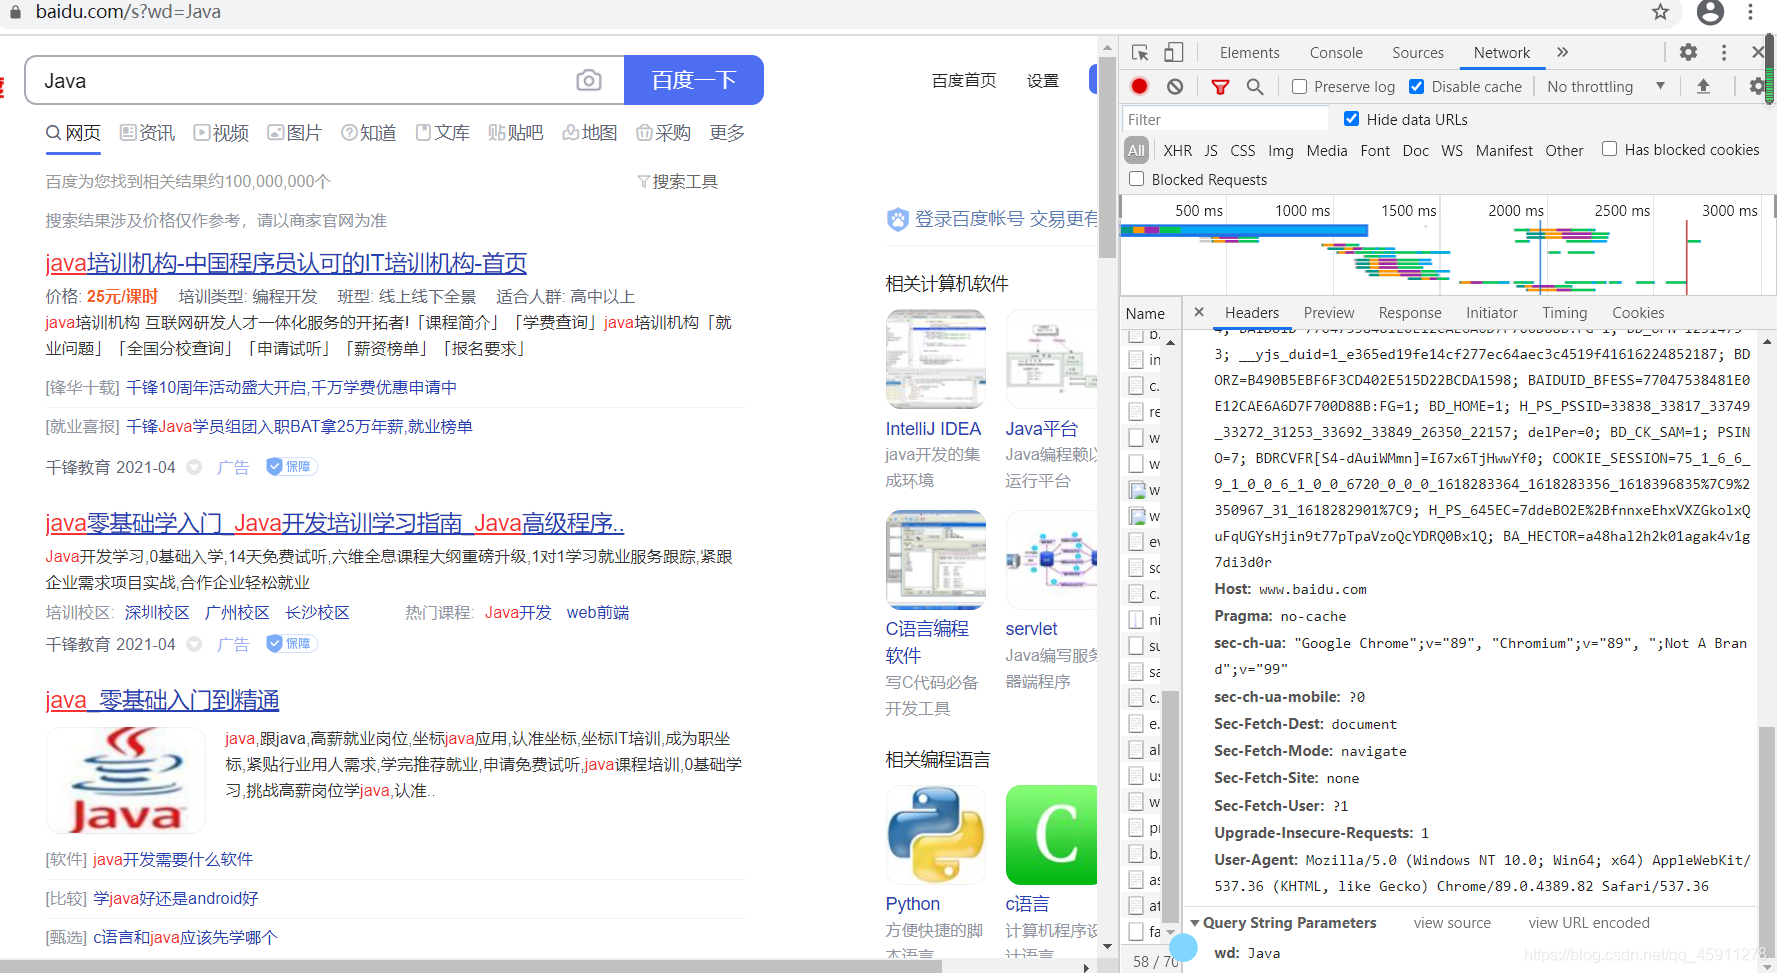Click the 1500 ms timeline marker

[1408, 210]
